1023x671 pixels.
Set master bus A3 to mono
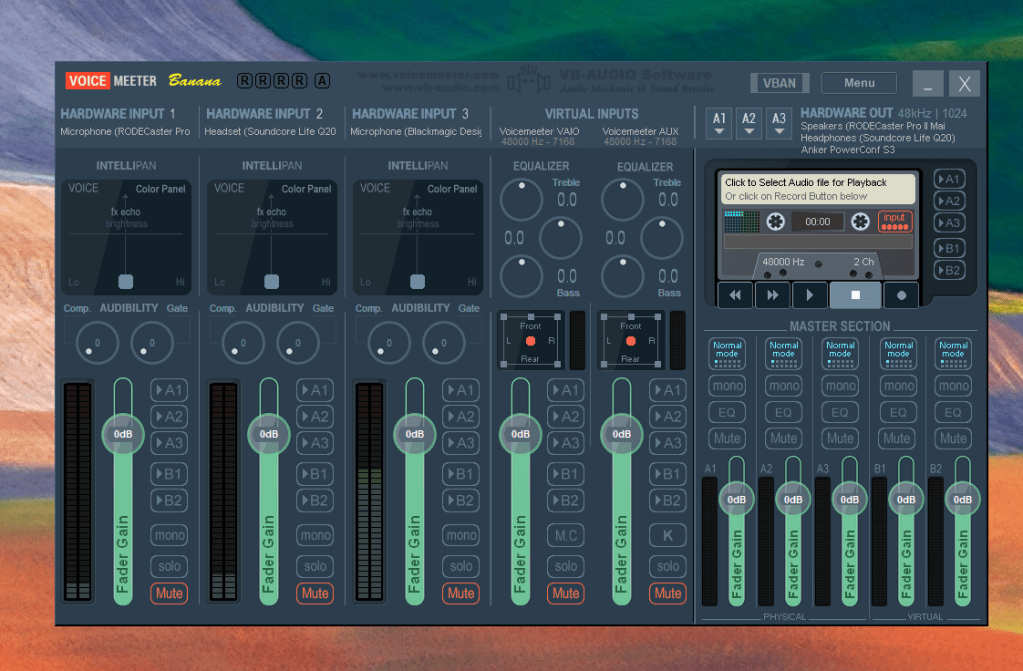840,386
